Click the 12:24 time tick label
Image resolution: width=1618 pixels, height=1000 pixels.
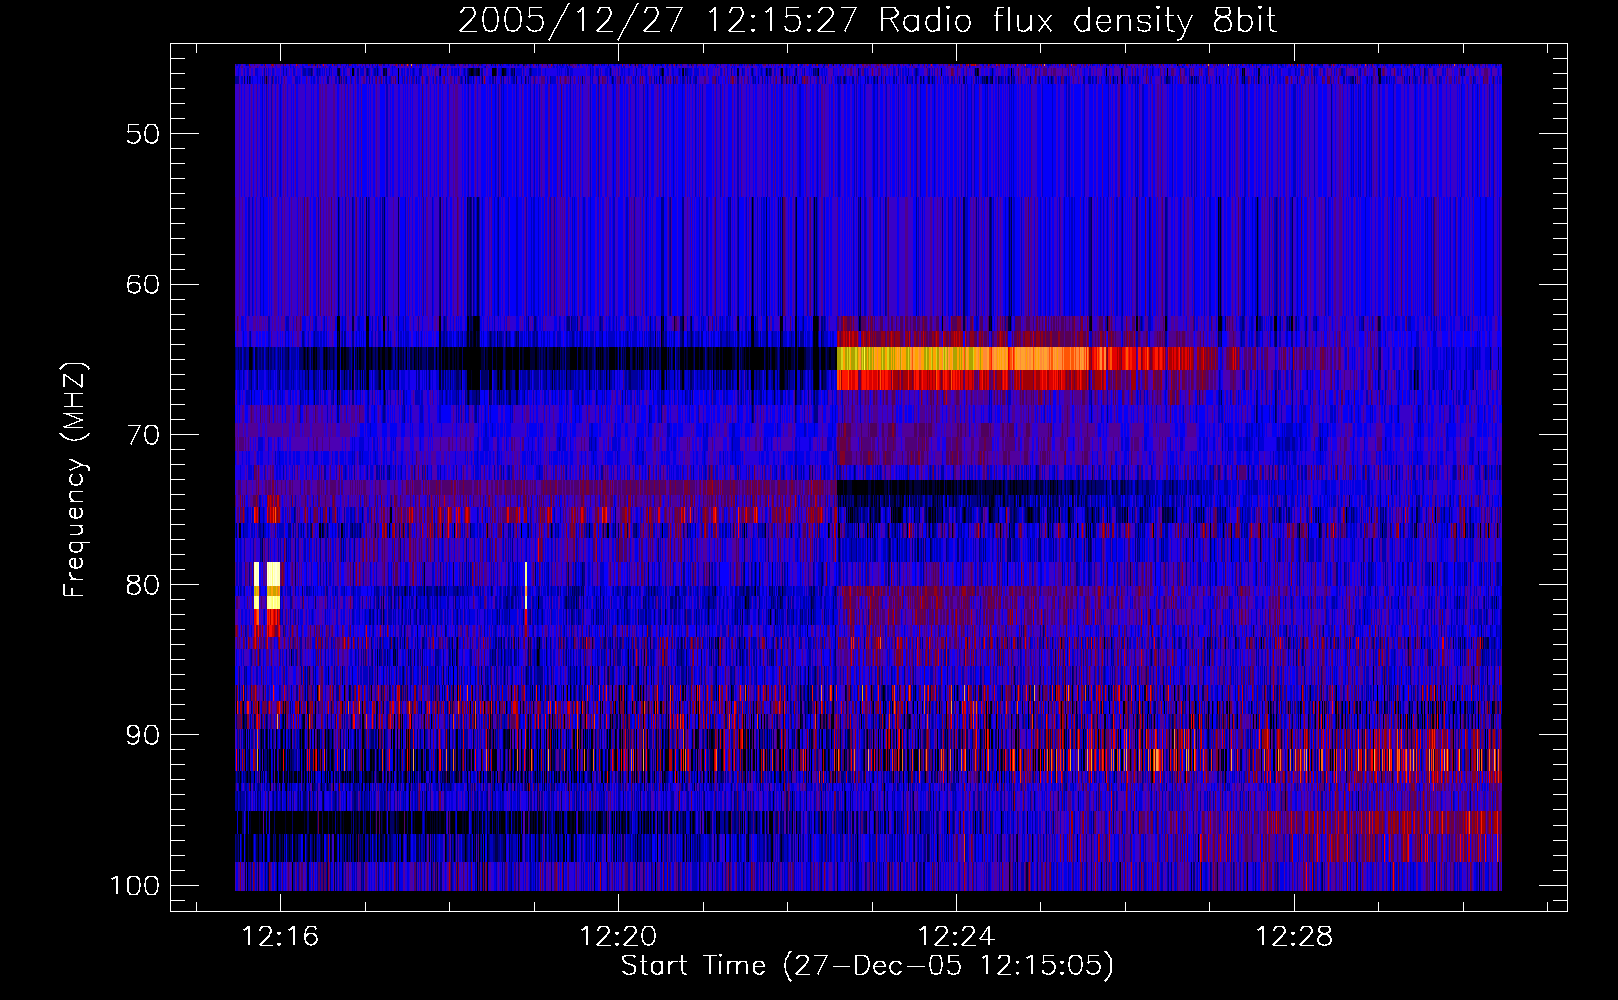(957, 937)
